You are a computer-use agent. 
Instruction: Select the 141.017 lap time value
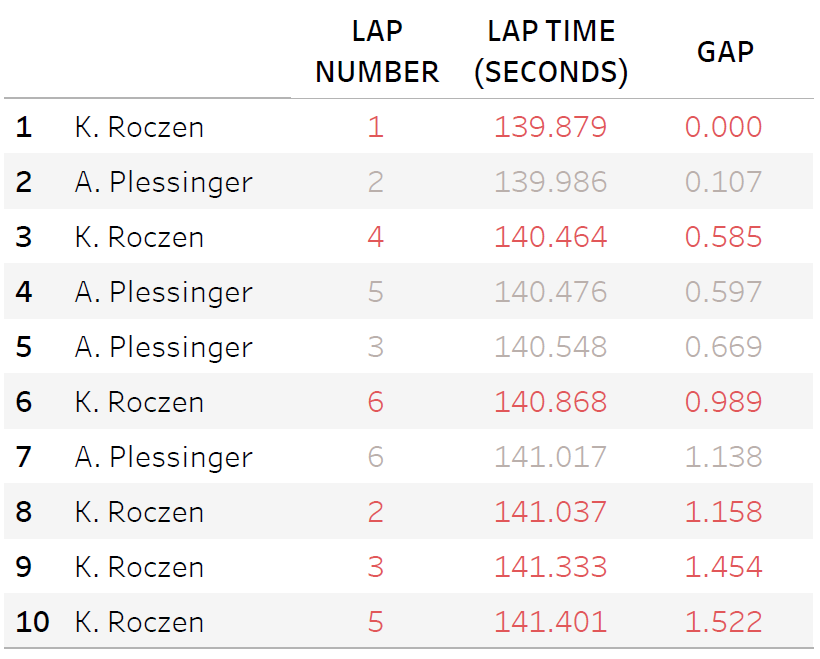[x=550, y=457]
